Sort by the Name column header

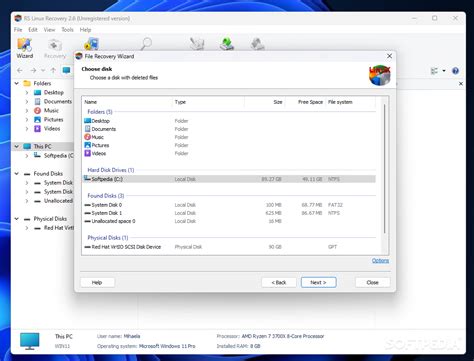(x=127, y=102)
